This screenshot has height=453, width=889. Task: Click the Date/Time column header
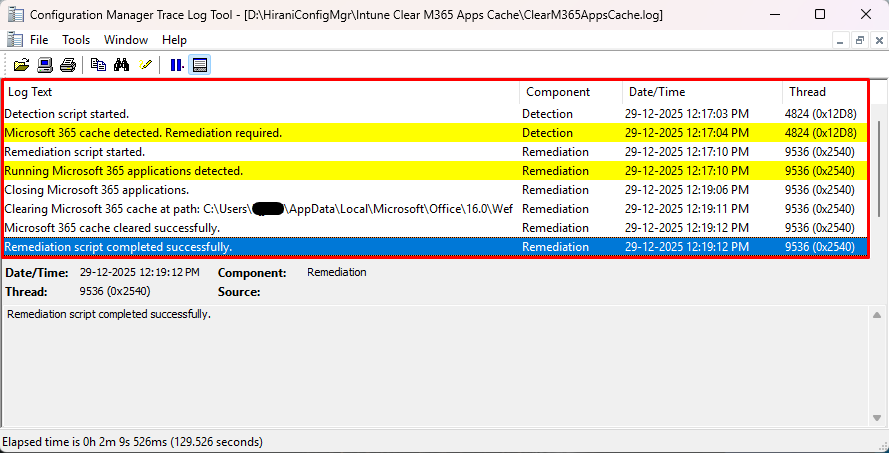(700, 92)
